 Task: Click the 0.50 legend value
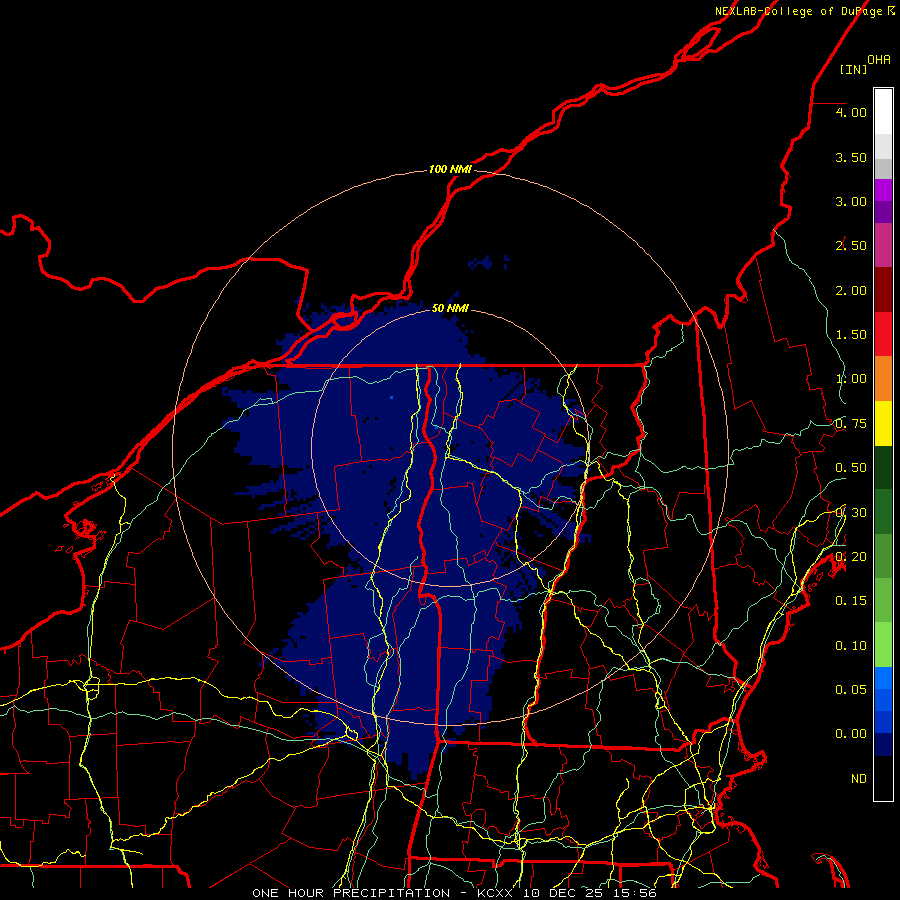851,468
